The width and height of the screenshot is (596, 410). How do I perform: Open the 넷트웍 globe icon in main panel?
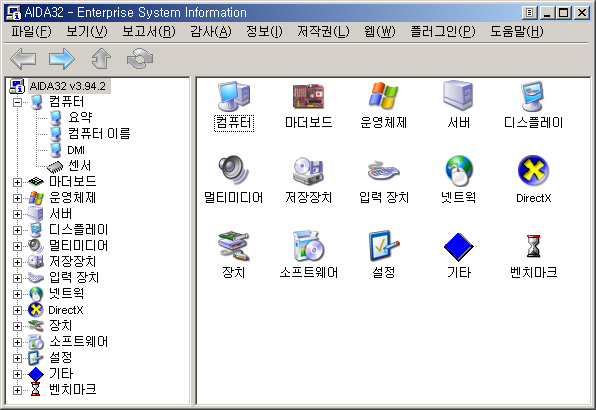point(459,171)
